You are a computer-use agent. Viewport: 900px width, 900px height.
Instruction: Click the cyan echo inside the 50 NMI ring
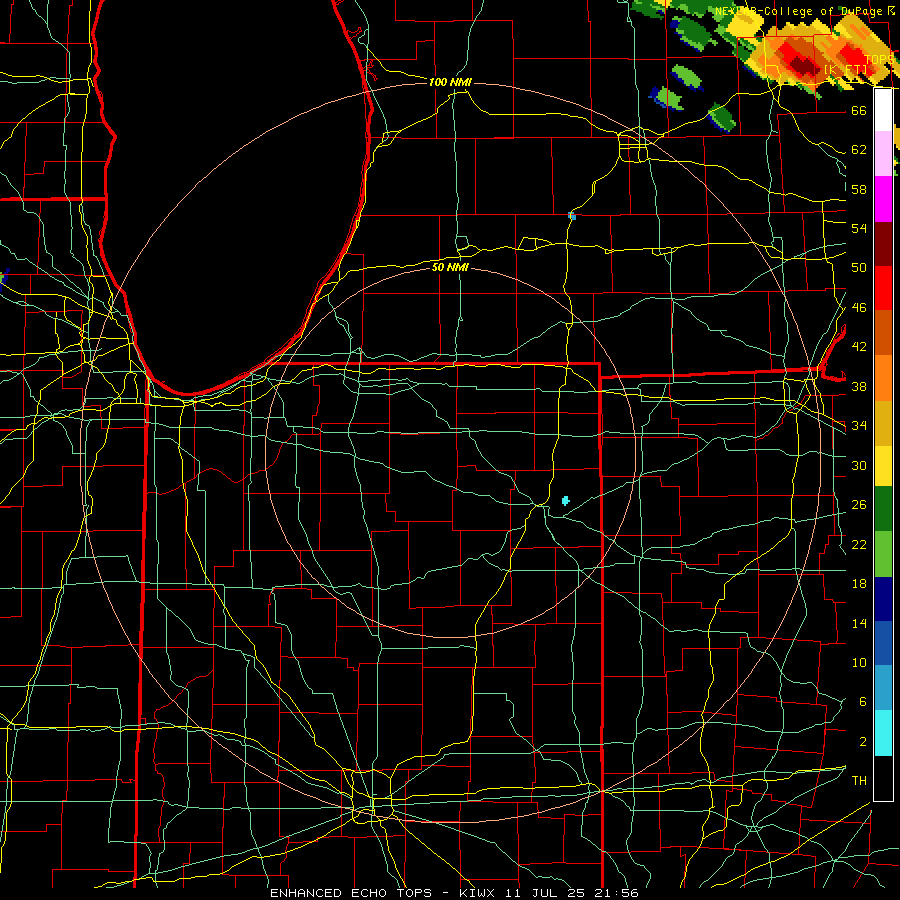point(565,501)
